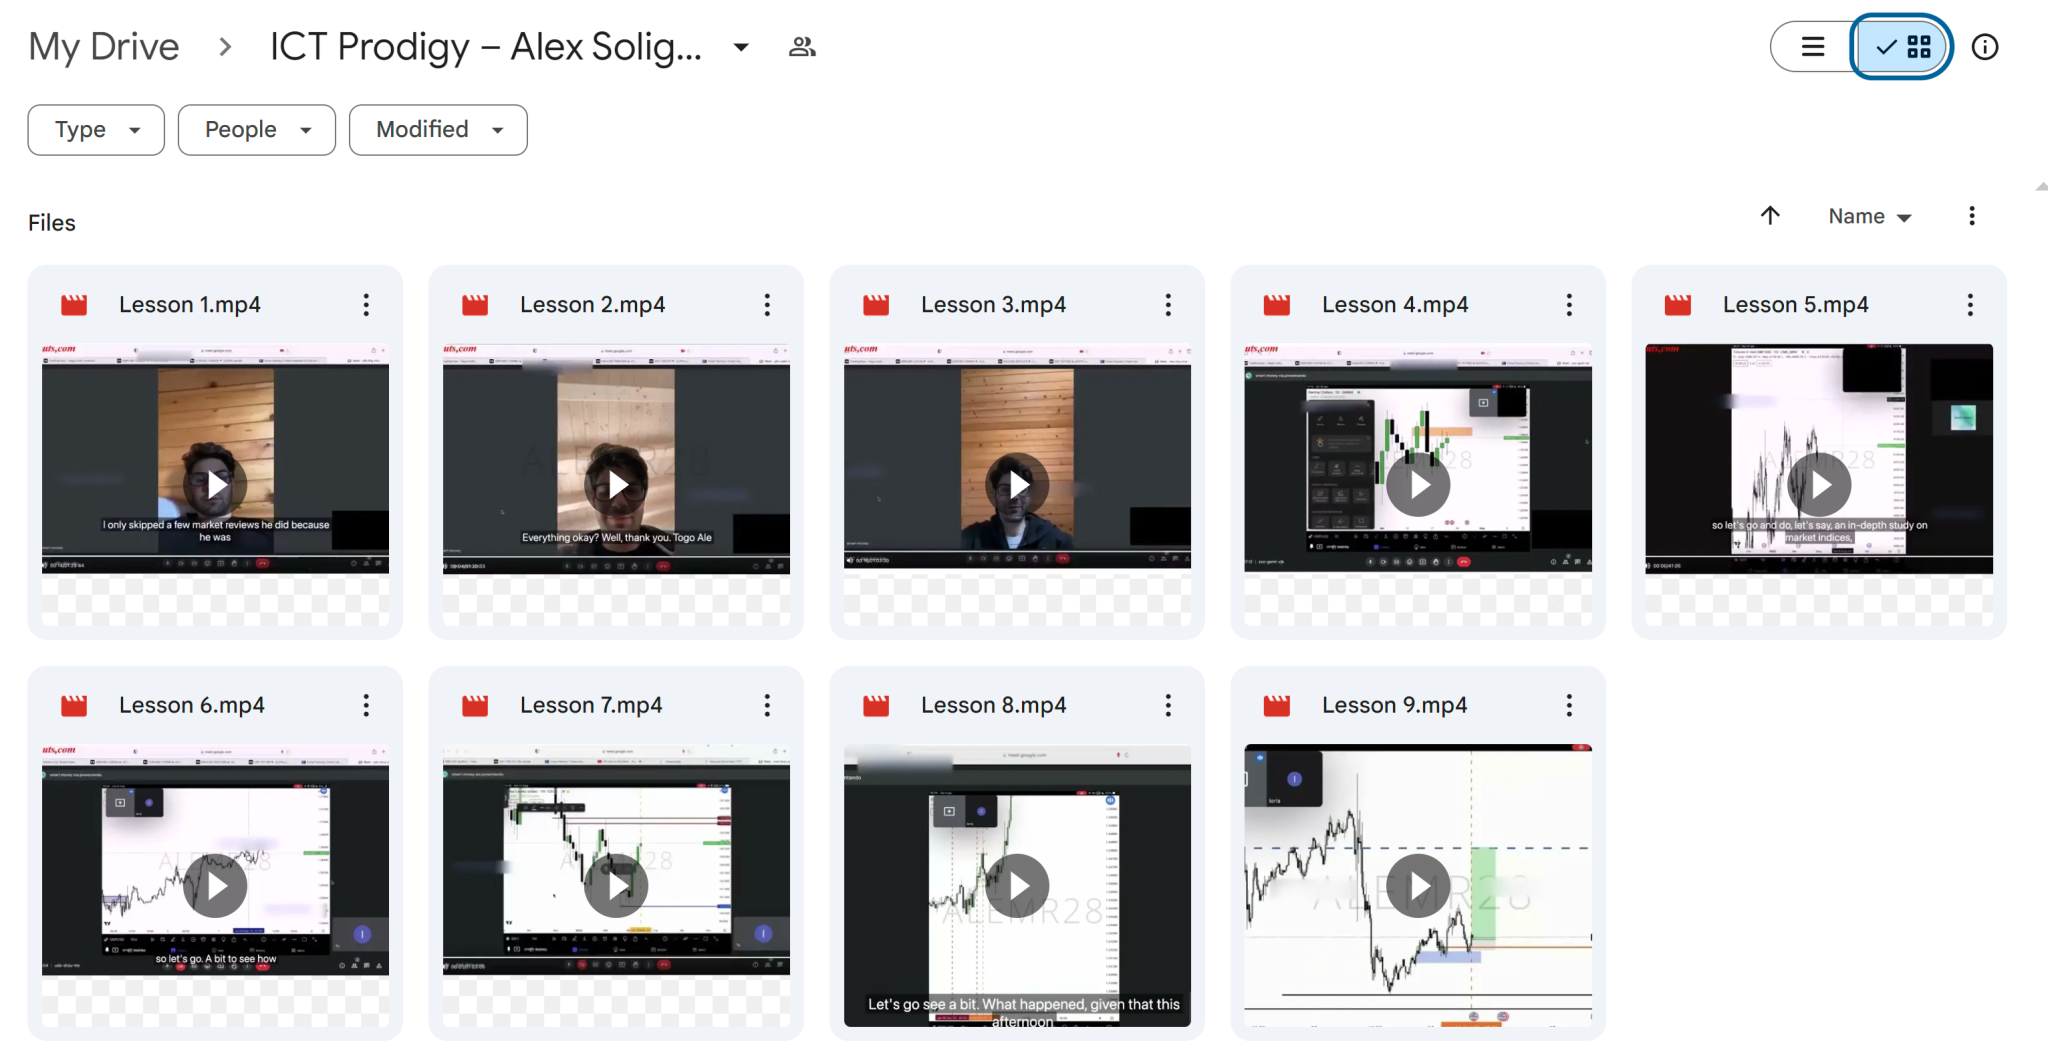Select the Lesson 6.mp4 file title

click(192, 706)
